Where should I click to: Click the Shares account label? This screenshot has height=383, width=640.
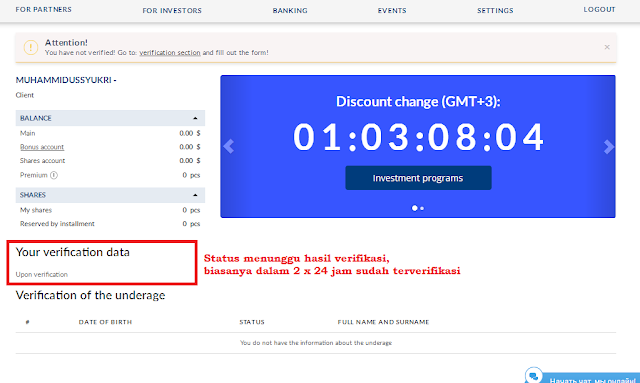coord(42,161)
